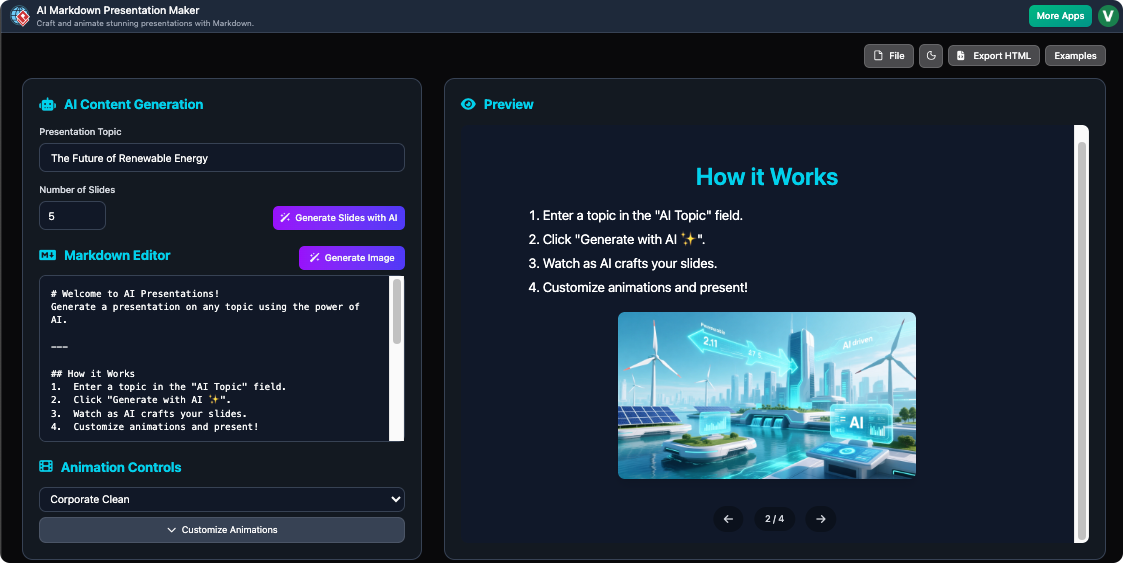This screenshot has height=563, width=1123.
Task: Open the Corporate Clean animation dropdown
Action: [x=222, y=499]
